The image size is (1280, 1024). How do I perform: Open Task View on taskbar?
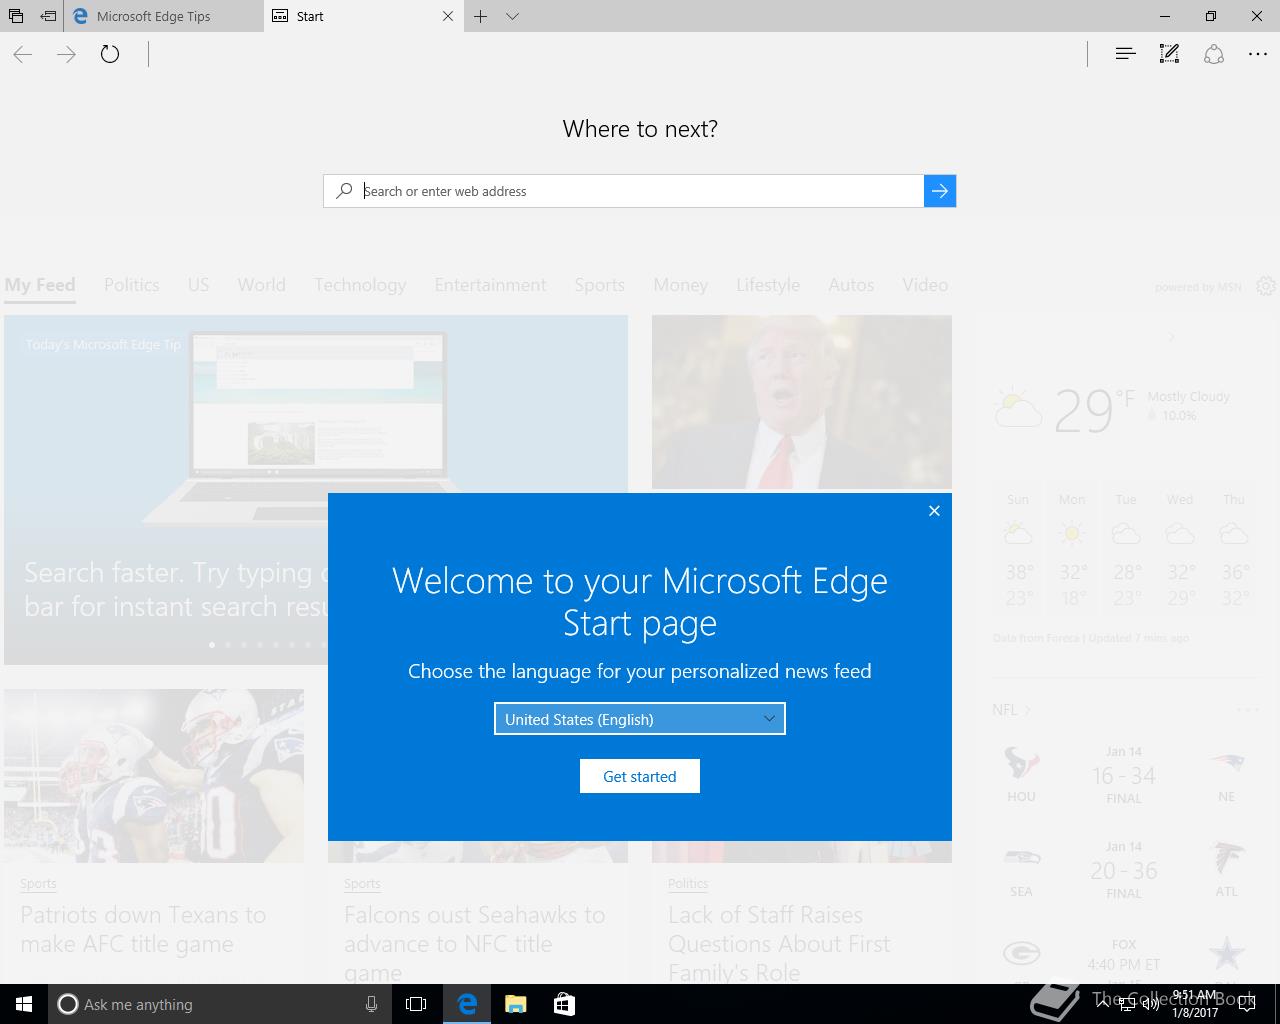pyautogui.click(x=416, y=1004)
